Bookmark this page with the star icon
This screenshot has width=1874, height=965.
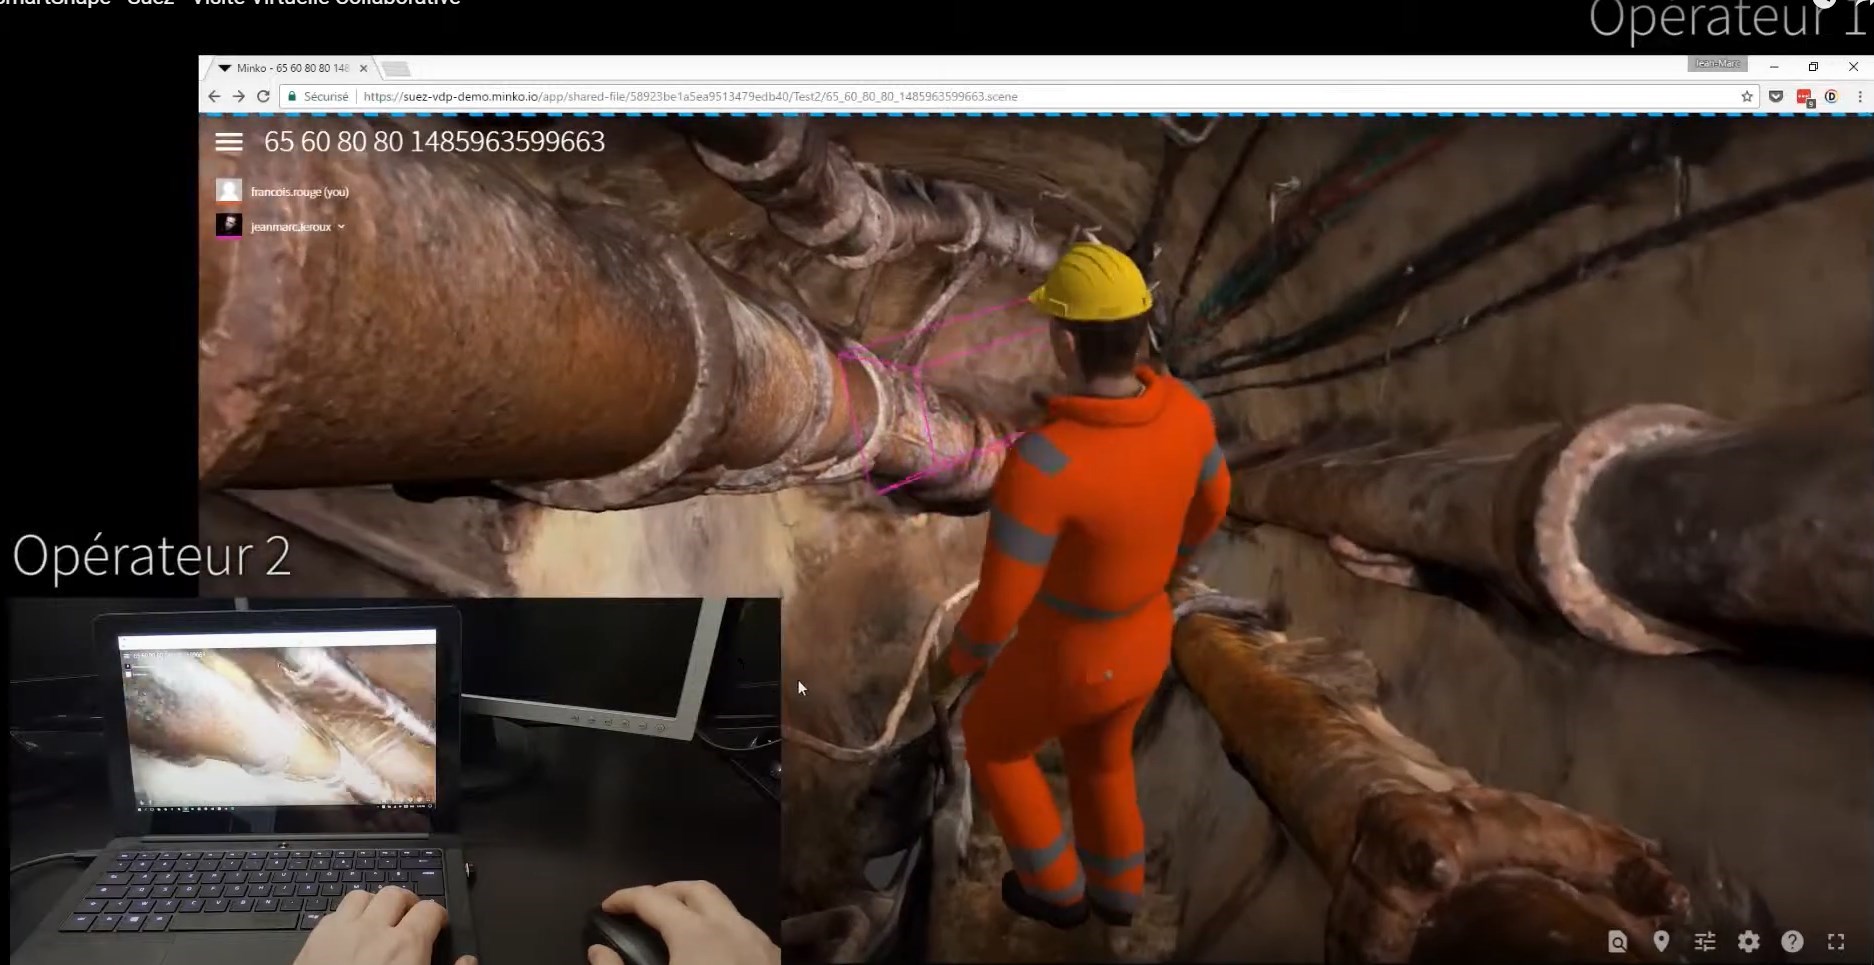(1747, 97)
